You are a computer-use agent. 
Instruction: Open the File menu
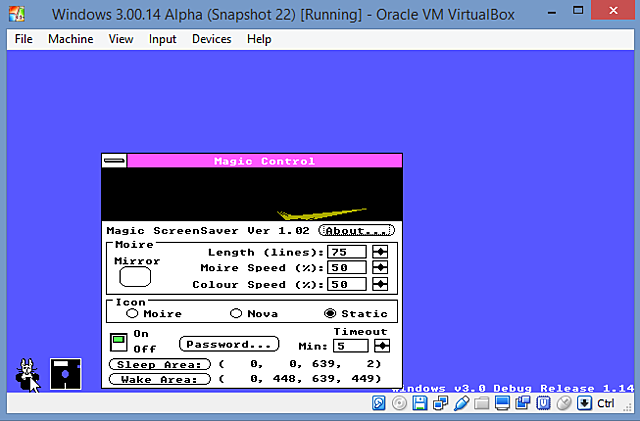coord(24,39)
